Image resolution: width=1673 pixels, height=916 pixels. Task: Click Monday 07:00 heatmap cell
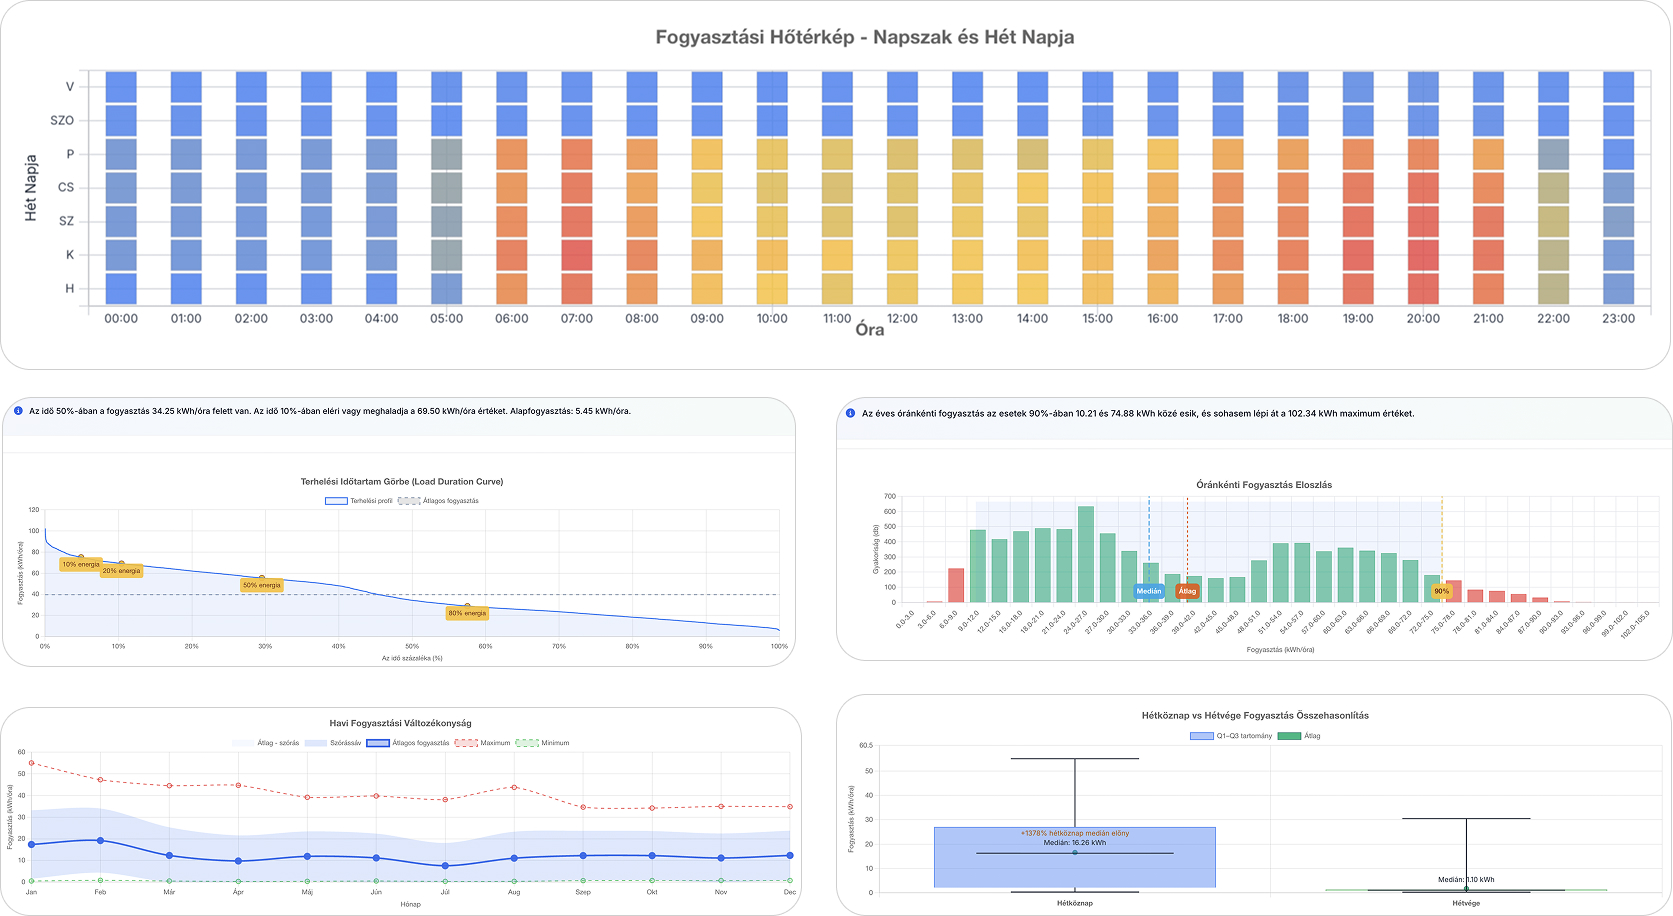coord(577,288)
